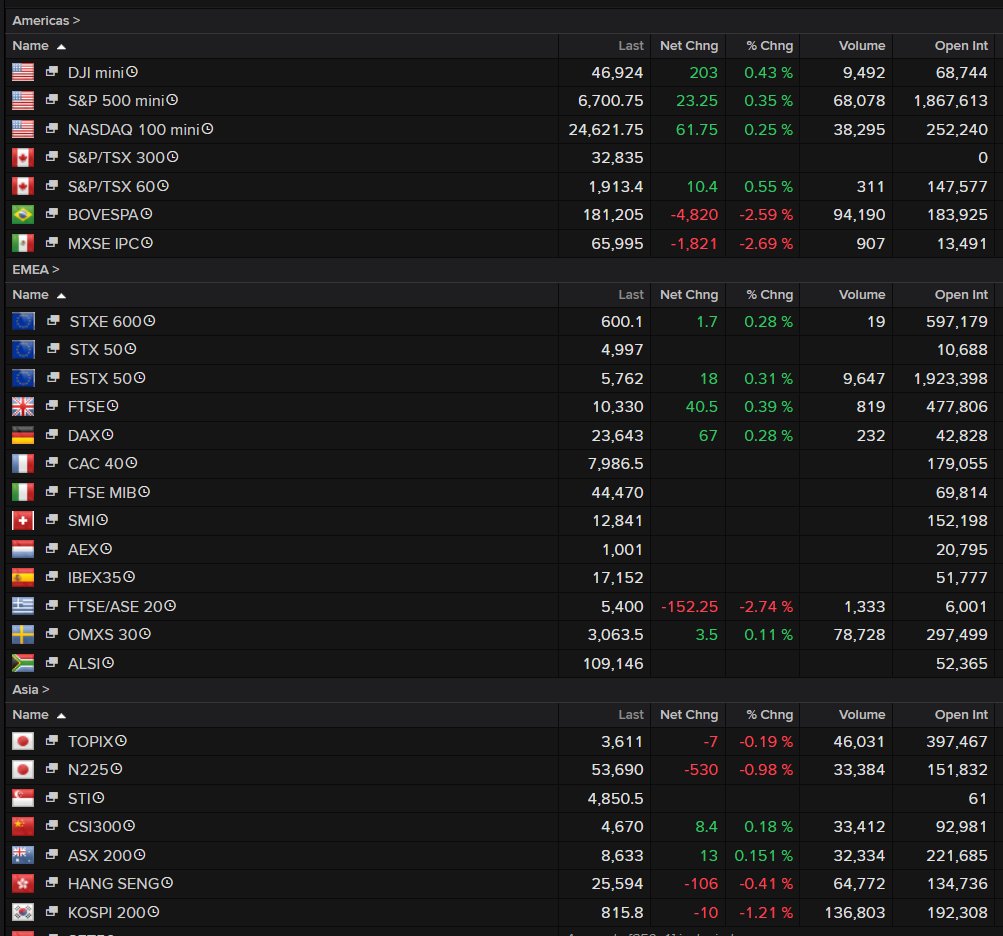
Task: Open popup window icon for CAC 40
Action: coord(52,463)
